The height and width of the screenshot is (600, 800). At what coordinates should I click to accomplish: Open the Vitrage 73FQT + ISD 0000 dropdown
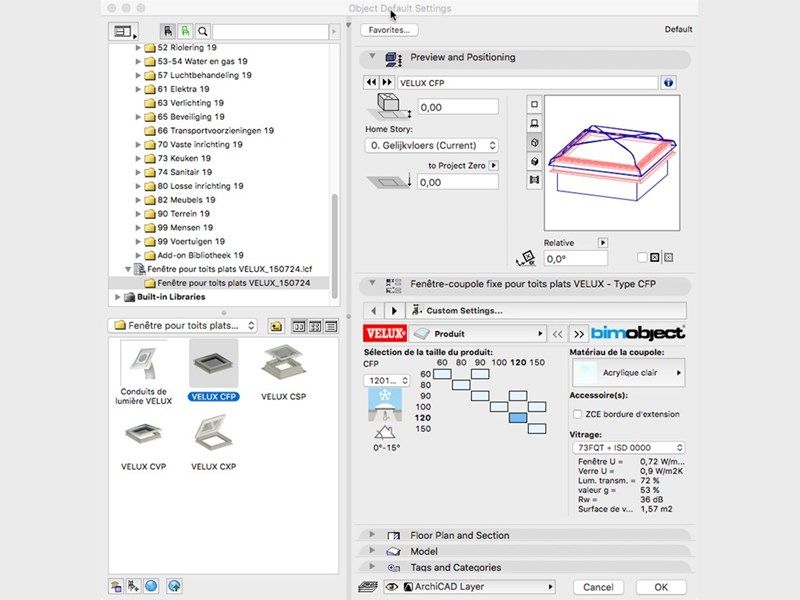tap(627, 448)
